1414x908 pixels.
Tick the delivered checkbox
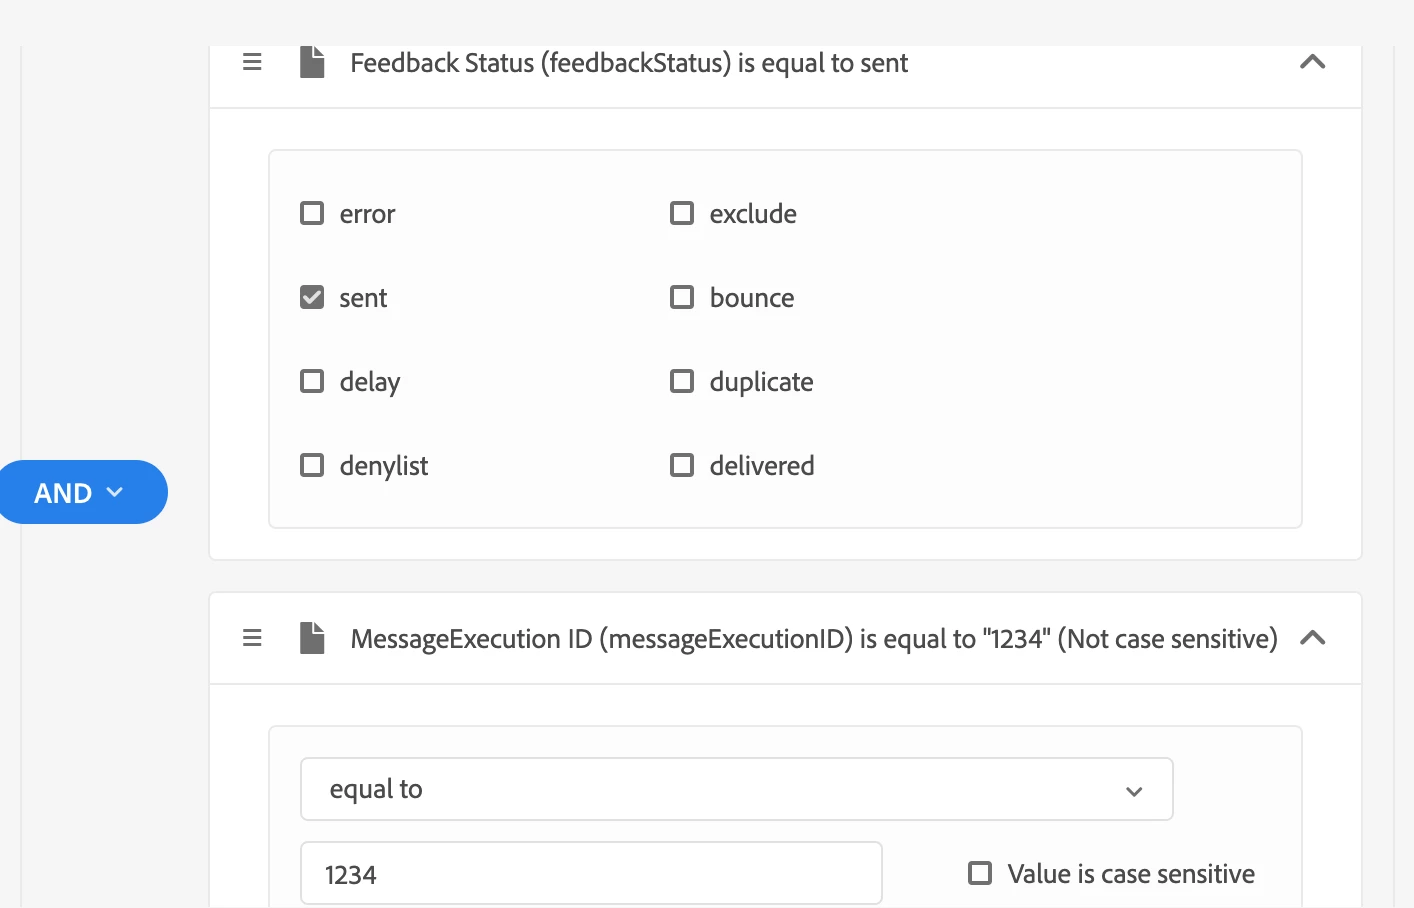coord(682,465)
